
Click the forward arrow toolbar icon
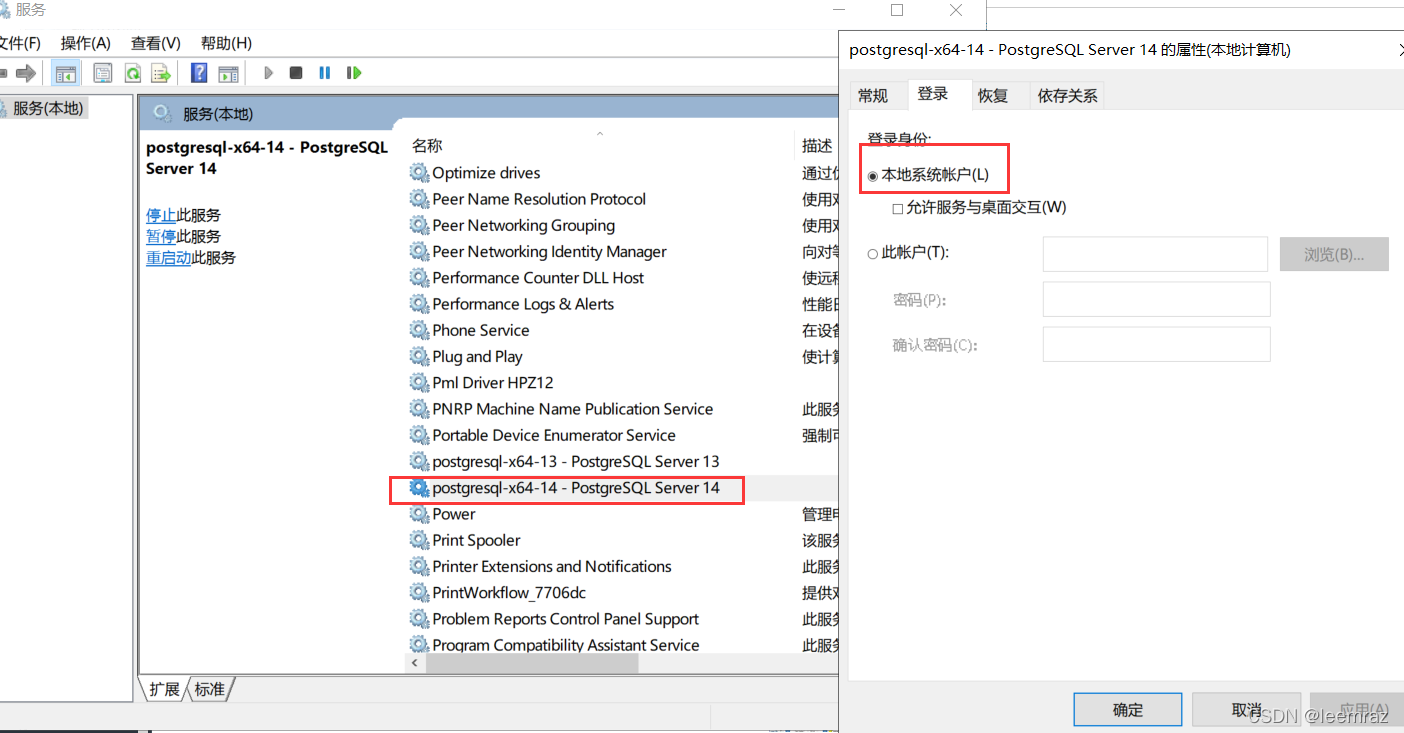click(26, 73)
